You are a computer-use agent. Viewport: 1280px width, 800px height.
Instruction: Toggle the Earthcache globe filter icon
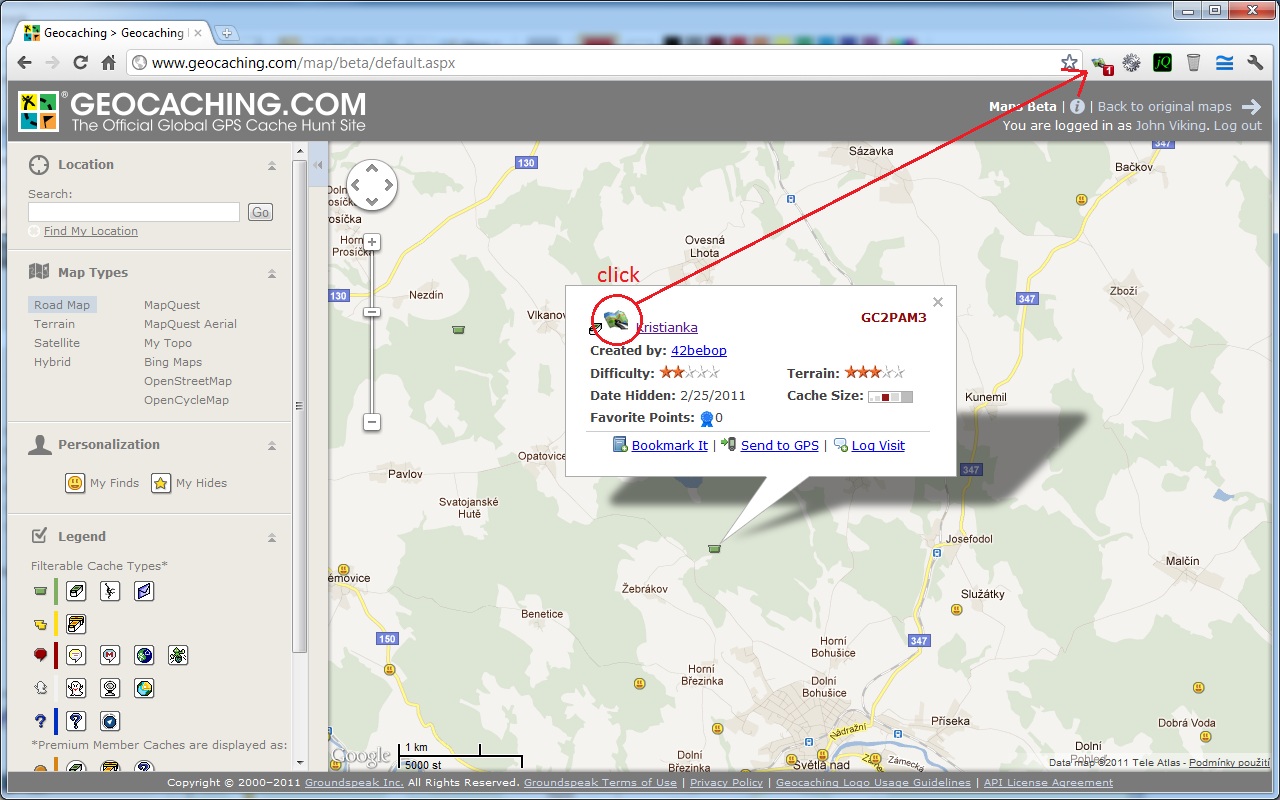pos(144,656)
